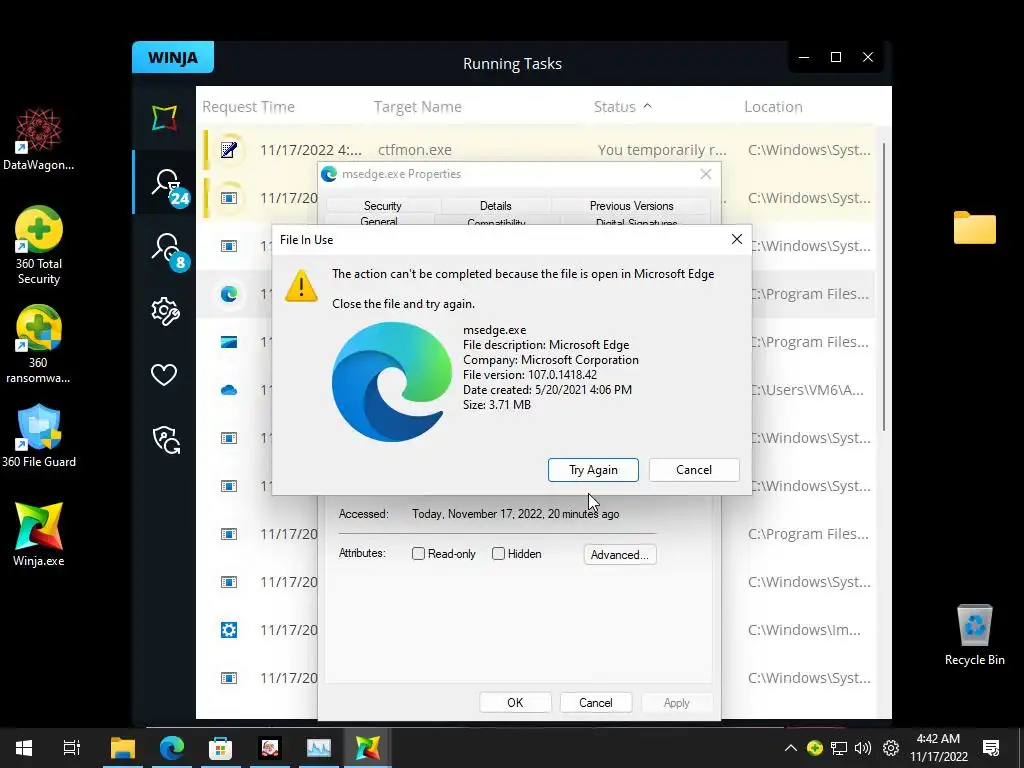
Task: Open volume control in system tray
Action: pyautogui.click(x=863, y=748)
